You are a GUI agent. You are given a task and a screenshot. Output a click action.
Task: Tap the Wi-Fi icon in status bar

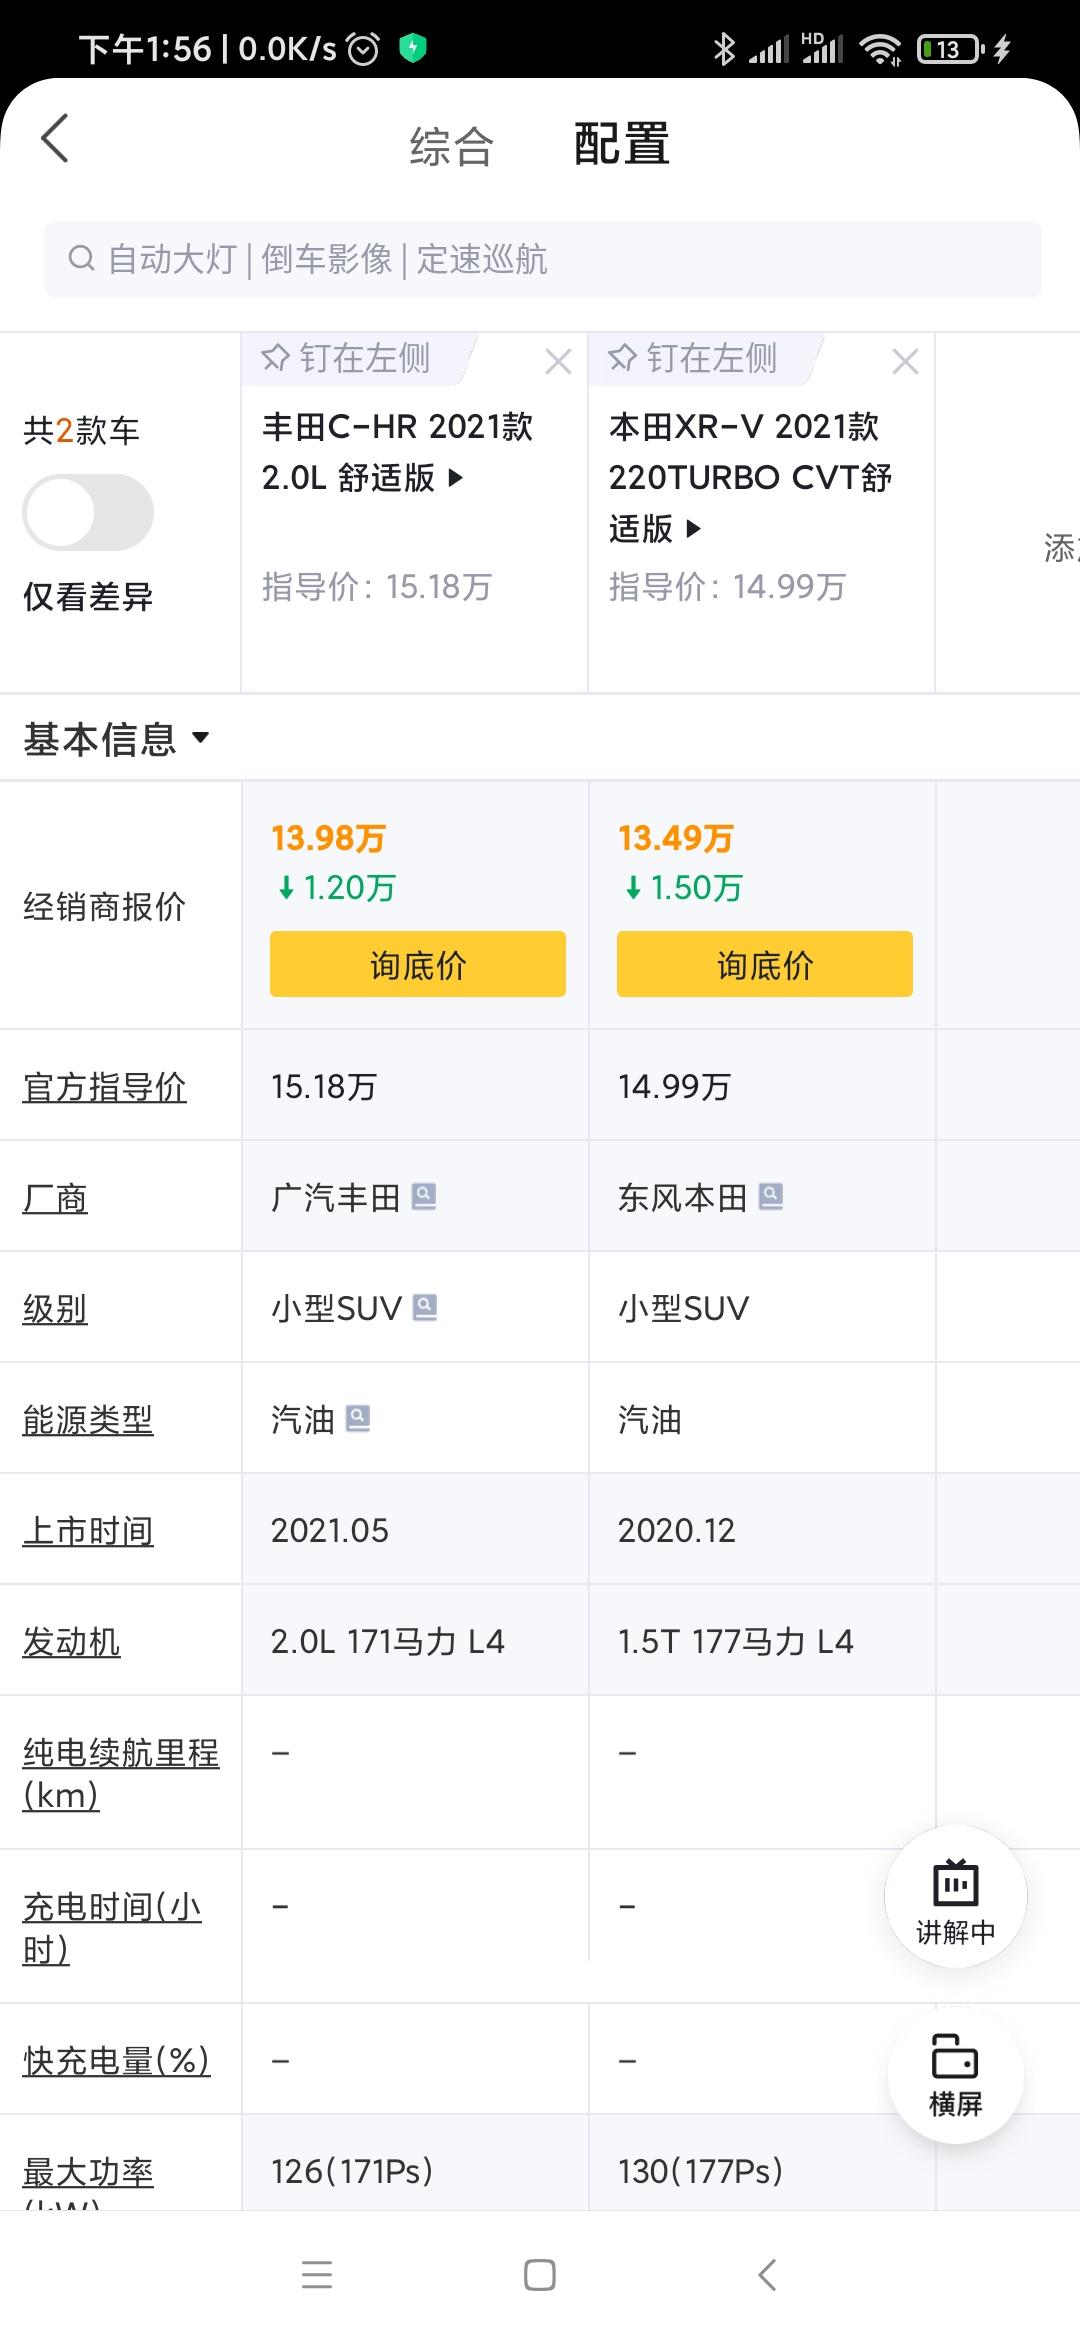[x=880, y=49]
